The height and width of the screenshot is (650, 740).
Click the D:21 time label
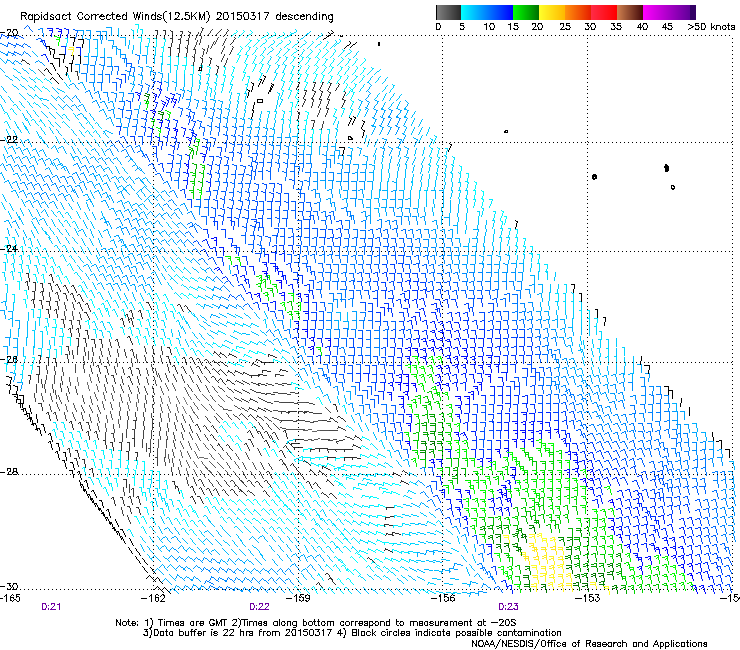coord(51,607)
